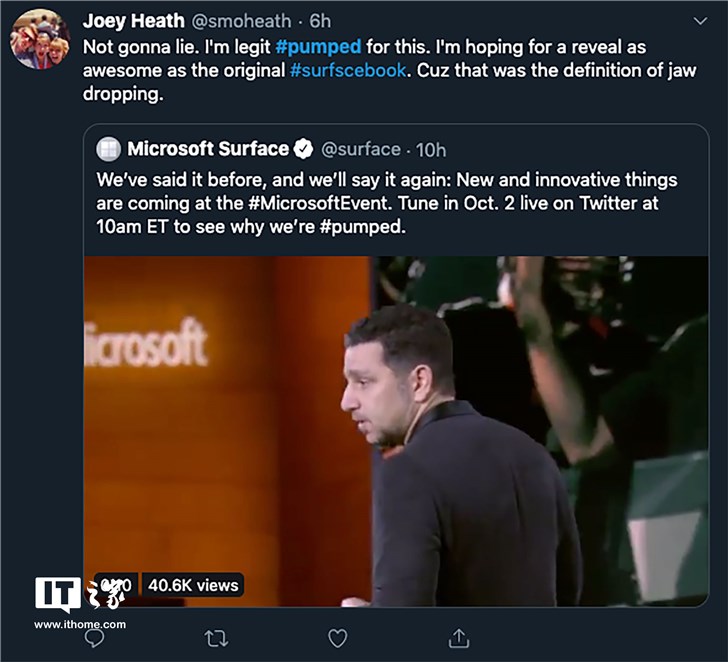Like the tweet with the heart icon
The height and width of the screenshot is (662, 728).
pyautogui.click(x=338, y=637)
